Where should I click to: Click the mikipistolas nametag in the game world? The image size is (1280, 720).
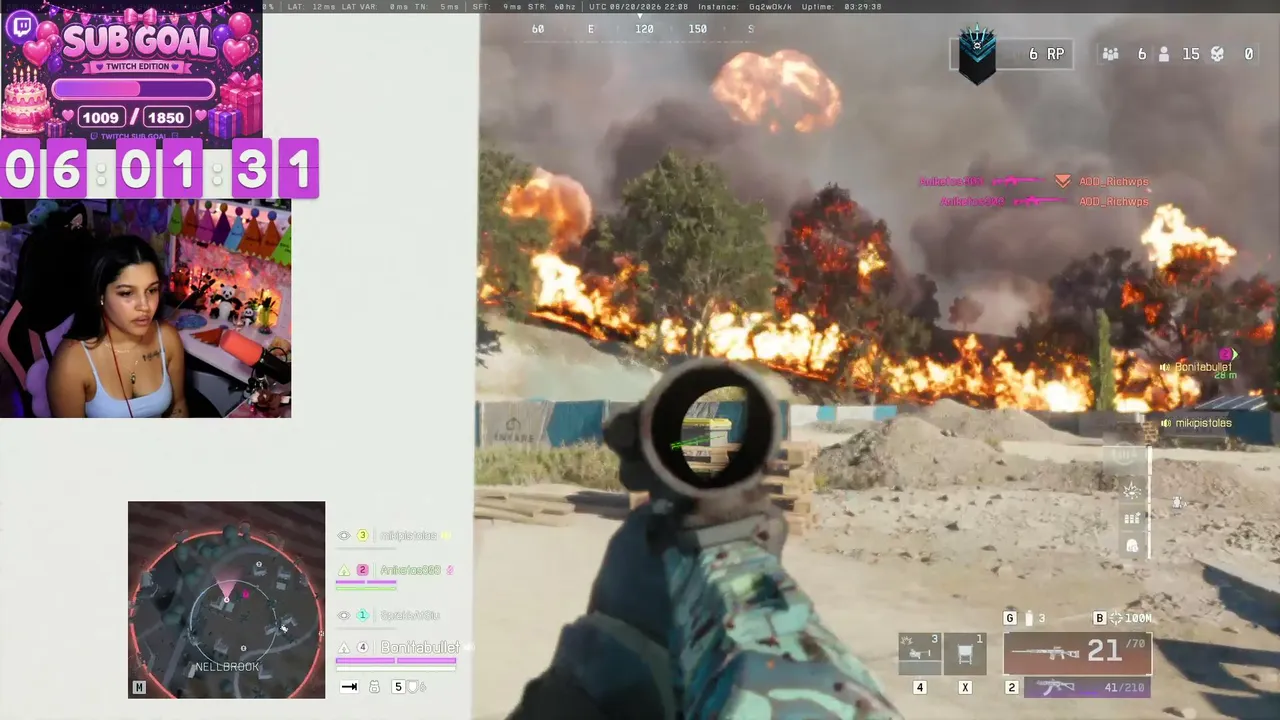pyautogui.click(x=1204, y=424)
